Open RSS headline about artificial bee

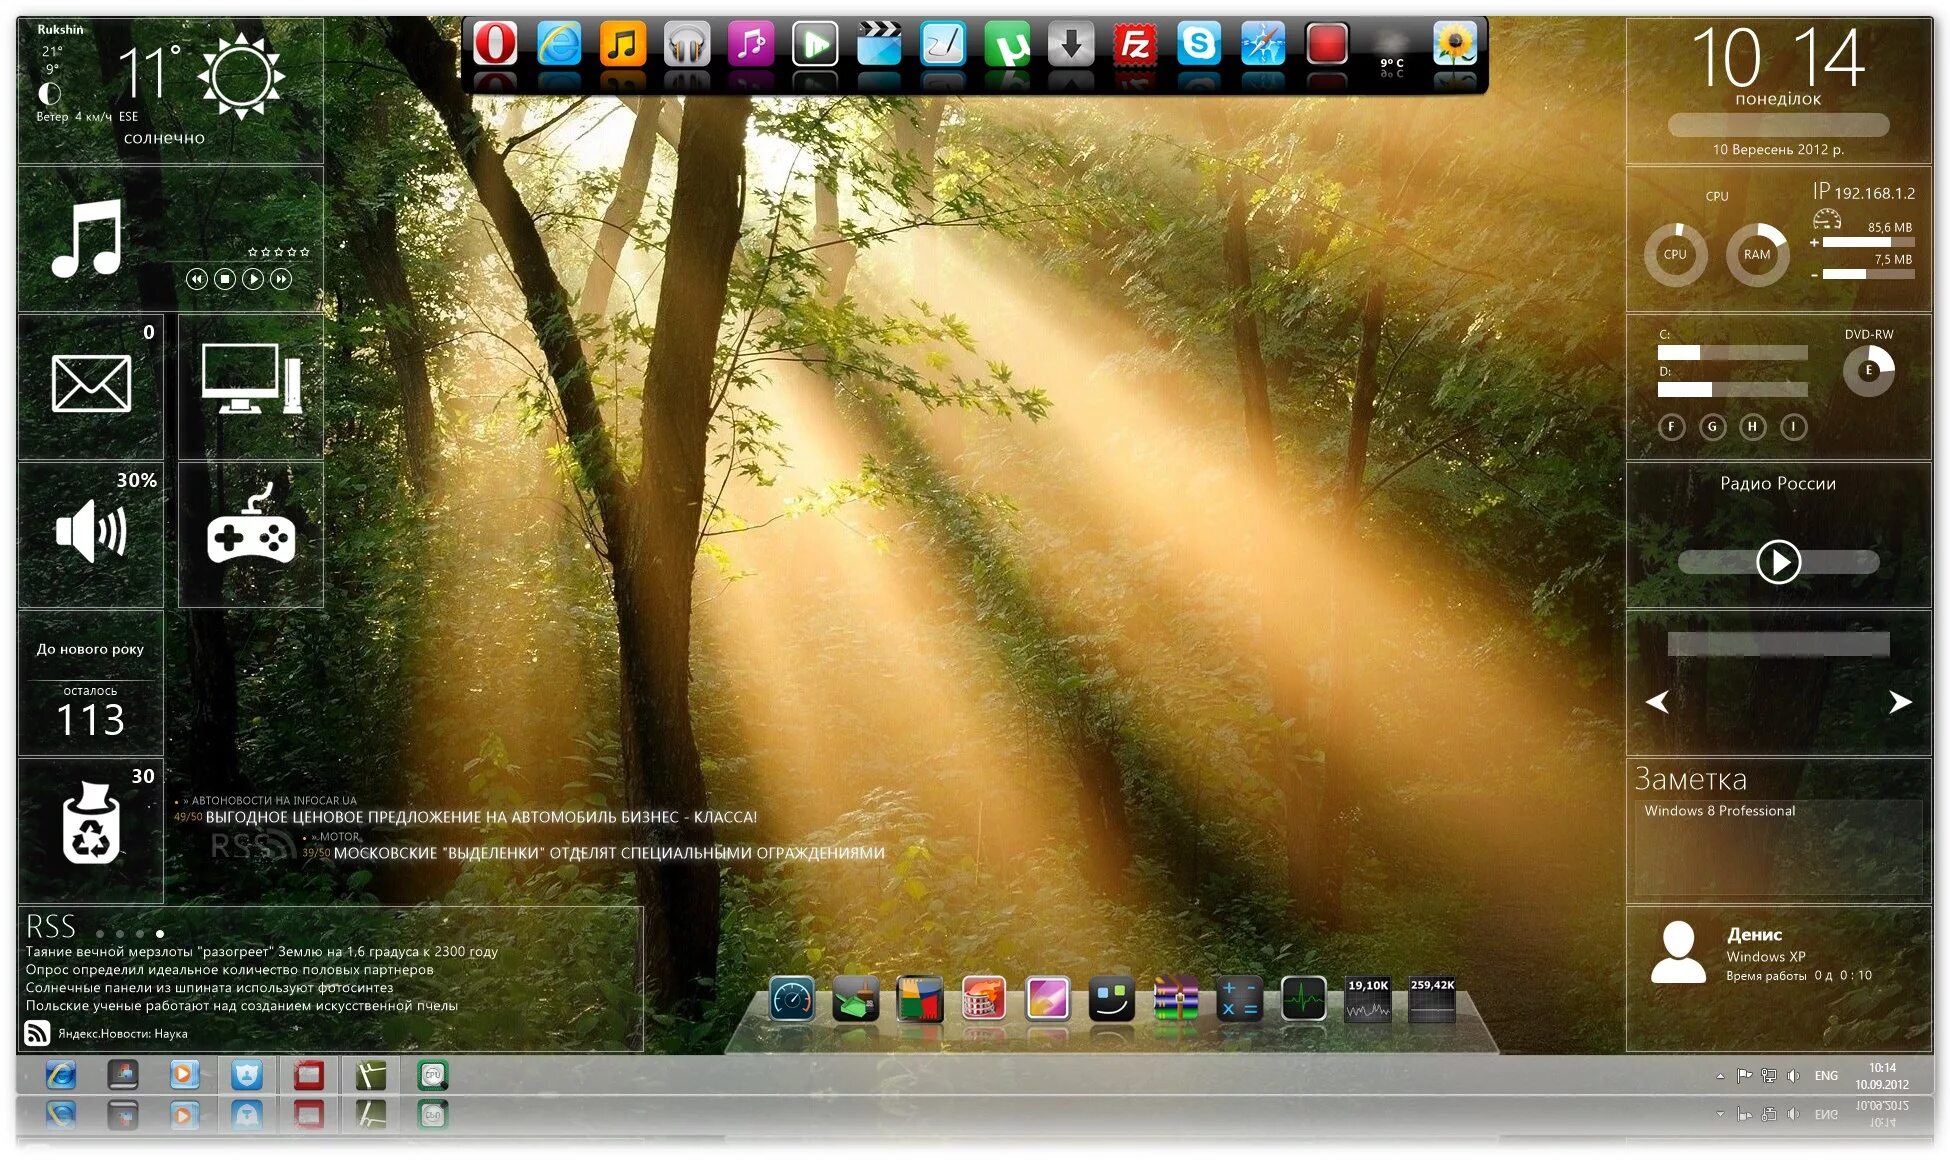pyautogui.click(x=241, y=1006)
